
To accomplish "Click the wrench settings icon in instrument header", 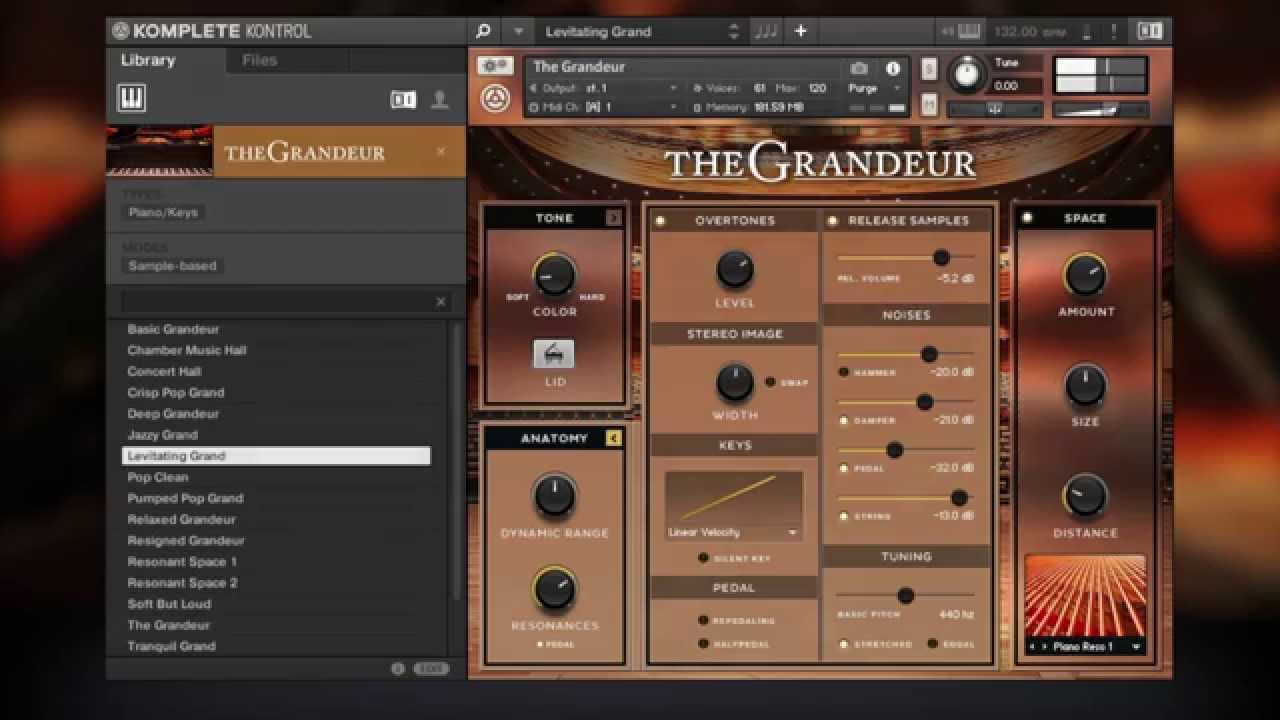I will pyautogui.click(x=495, y=66).
